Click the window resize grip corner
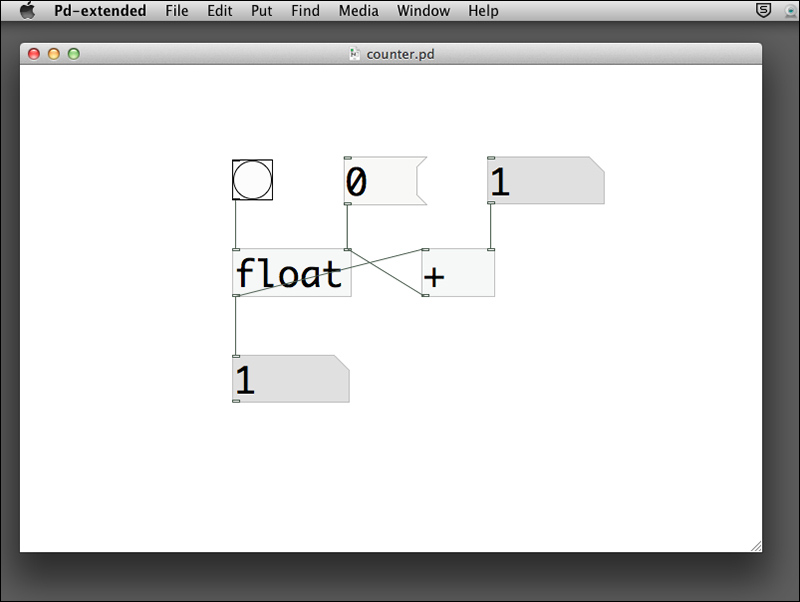The width and height of the screenshot is (800, 602). [755, 545]
